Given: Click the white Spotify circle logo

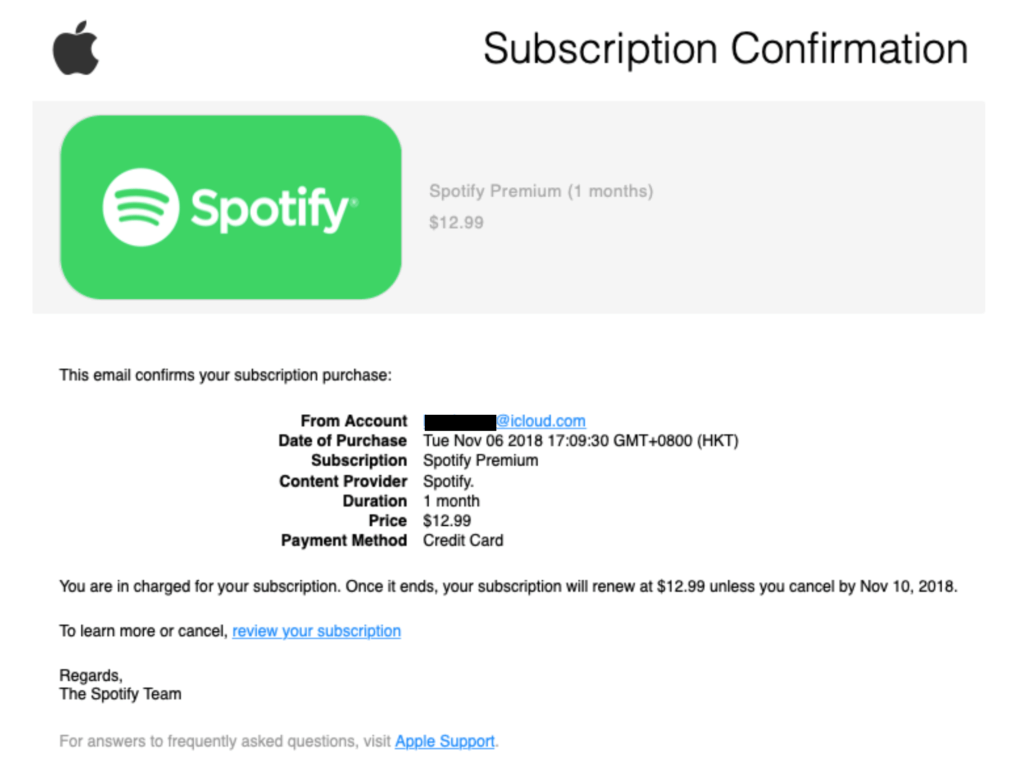Looking at the screenshot, I should coord(141,207).
